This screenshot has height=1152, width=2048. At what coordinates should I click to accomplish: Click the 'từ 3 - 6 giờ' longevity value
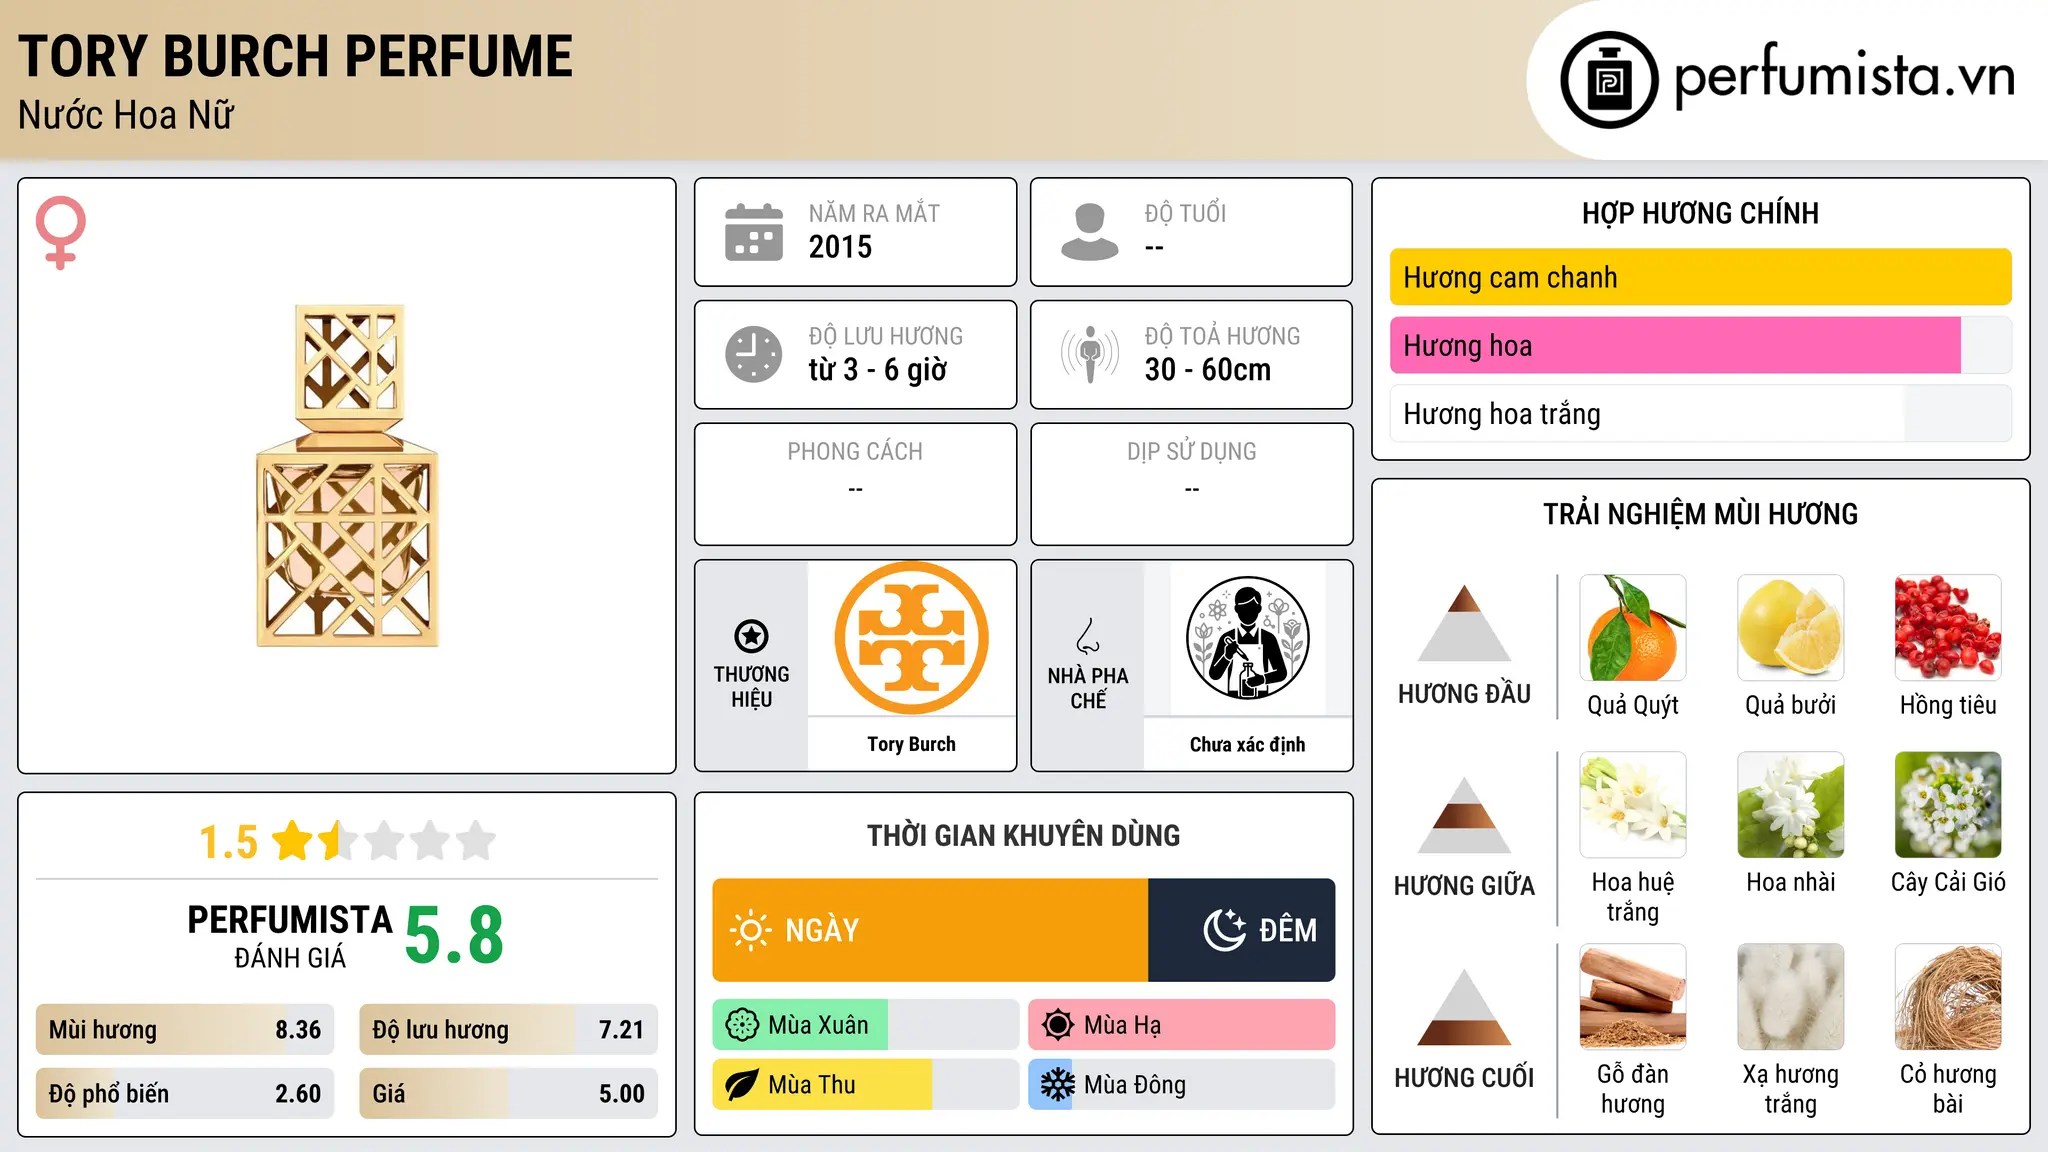click(877, 370)
